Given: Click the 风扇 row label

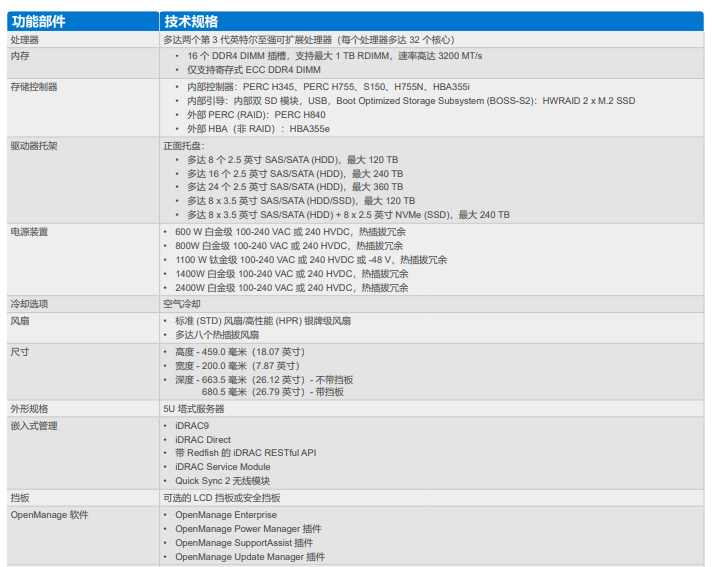Looking at the screenshot, I should [x=20, y=321].
